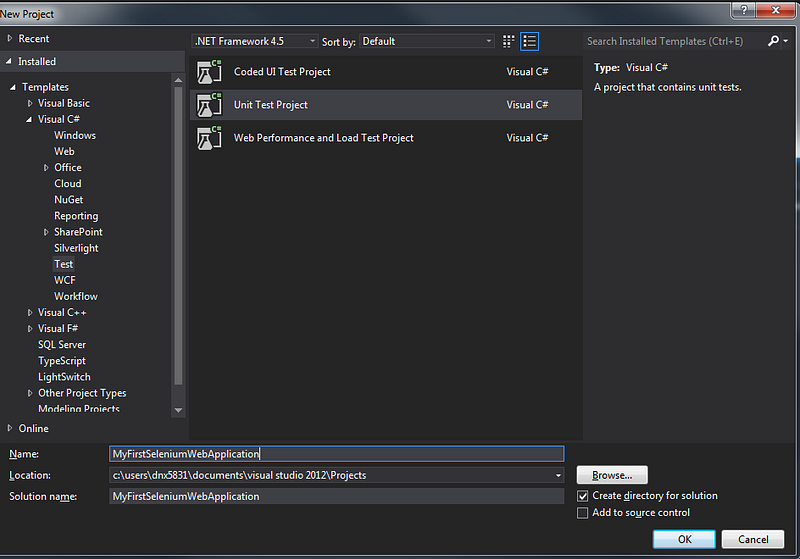Click the Unit Test Project flask icon
The image size is (800, 559).
pyautogui.click(x=209, y=105)
